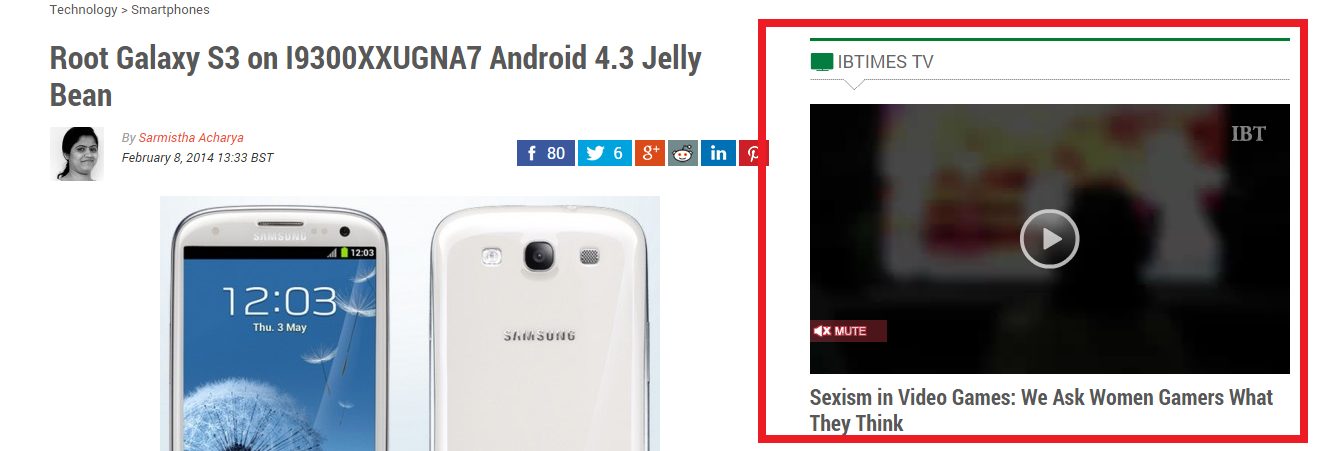Open author Sarmistha Acharya's profile link
This screenshot has height=451, width=1328.
pyautogui.click(x=190, y=138)
